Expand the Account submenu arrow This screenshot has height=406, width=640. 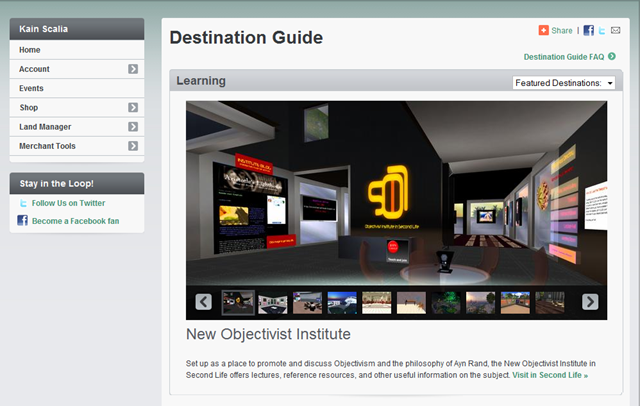pyautogui.click(x=133, y=69)
